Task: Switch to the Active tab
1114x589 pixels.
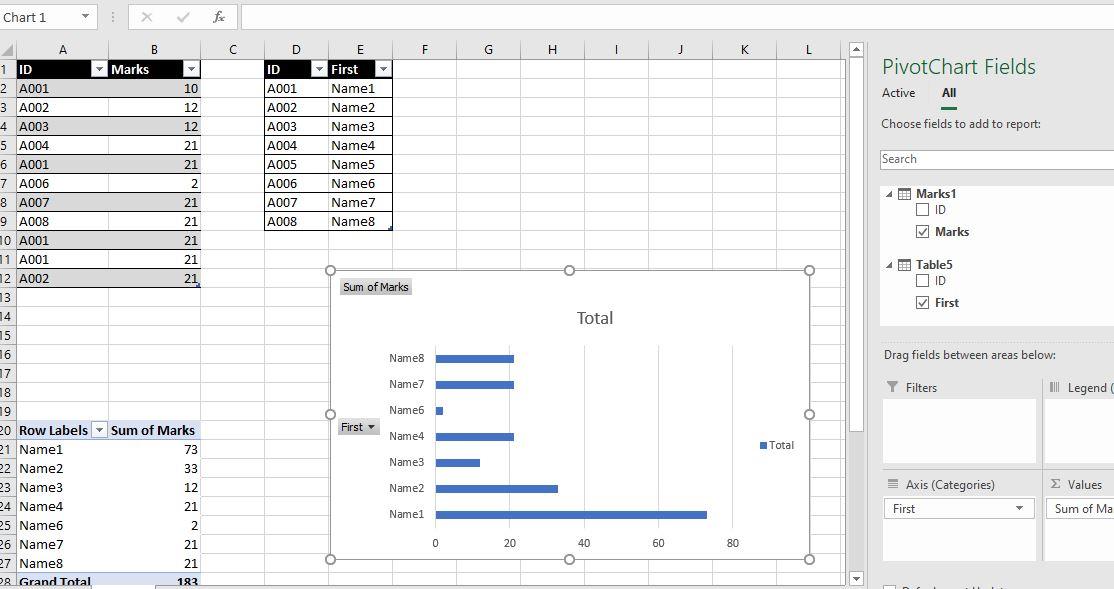Action: point(899,92)
